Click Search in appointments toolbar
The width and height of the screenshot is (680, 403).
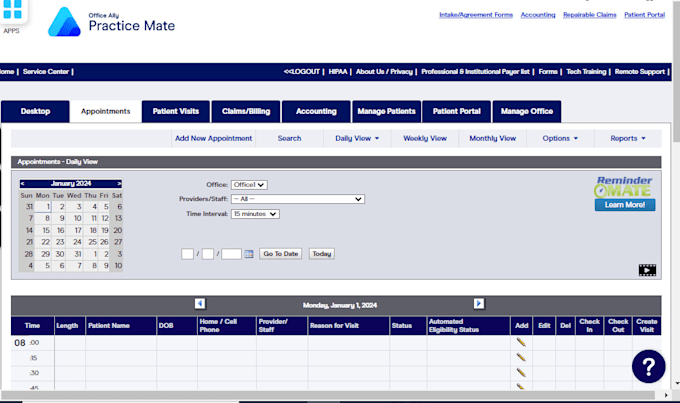[289, 138]
